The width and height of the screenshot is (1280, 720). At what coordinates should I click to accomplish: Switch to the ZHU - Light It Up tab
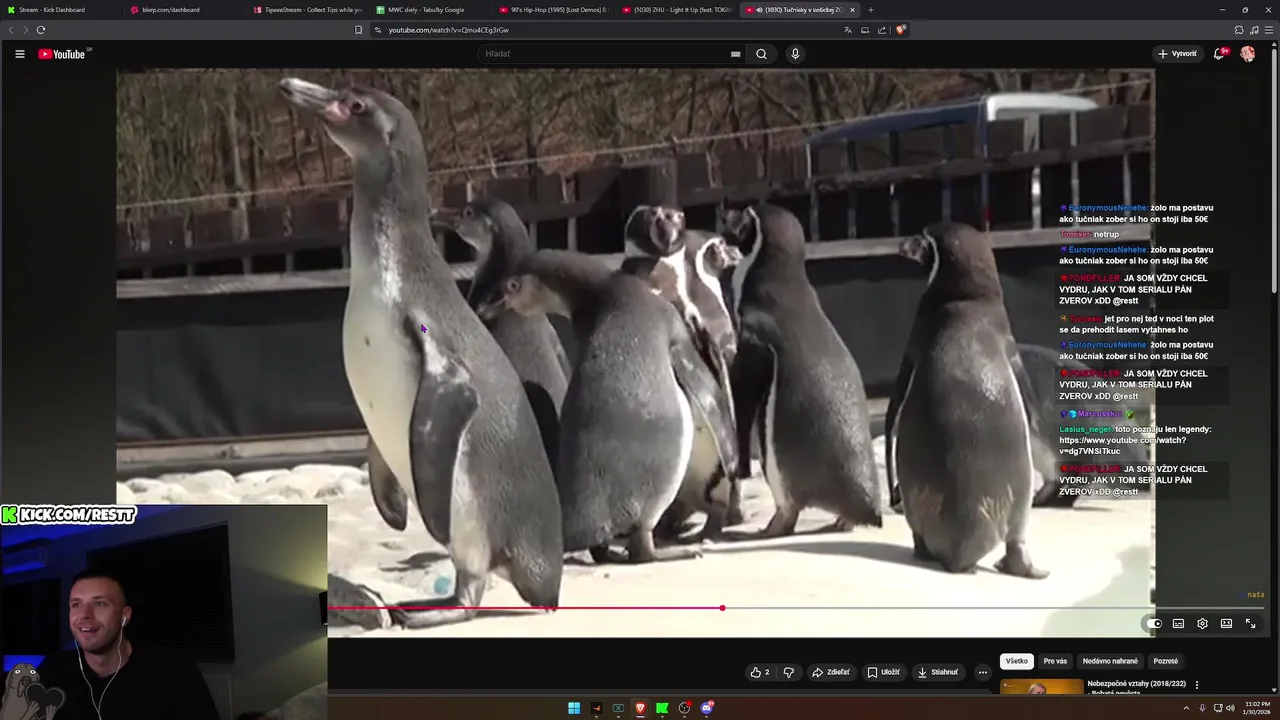675,10
